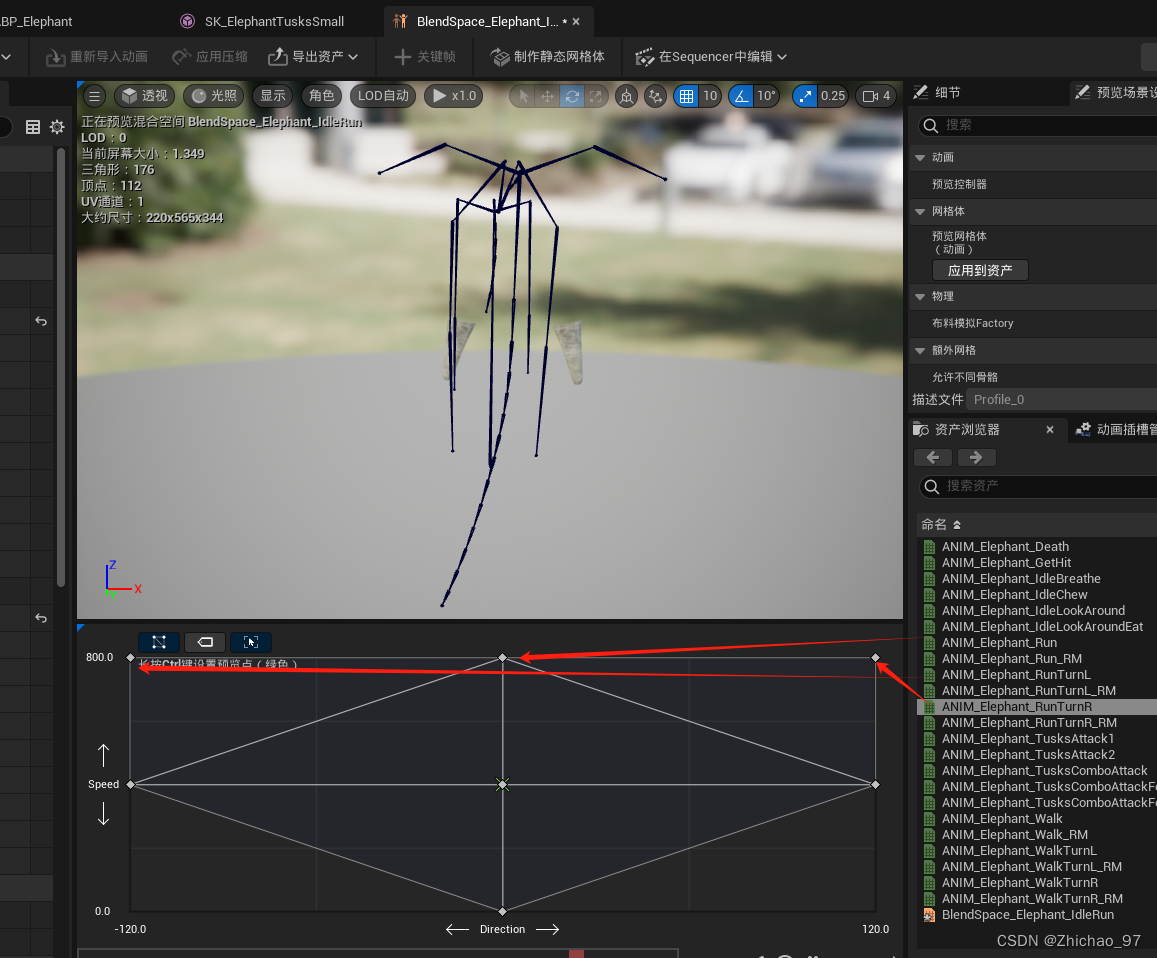Image resolution: width=1157 pixels, height=958 pixels.
Task: Select ANIM_Elephant_IdleBreathe asset
Action: point(1020,579)
